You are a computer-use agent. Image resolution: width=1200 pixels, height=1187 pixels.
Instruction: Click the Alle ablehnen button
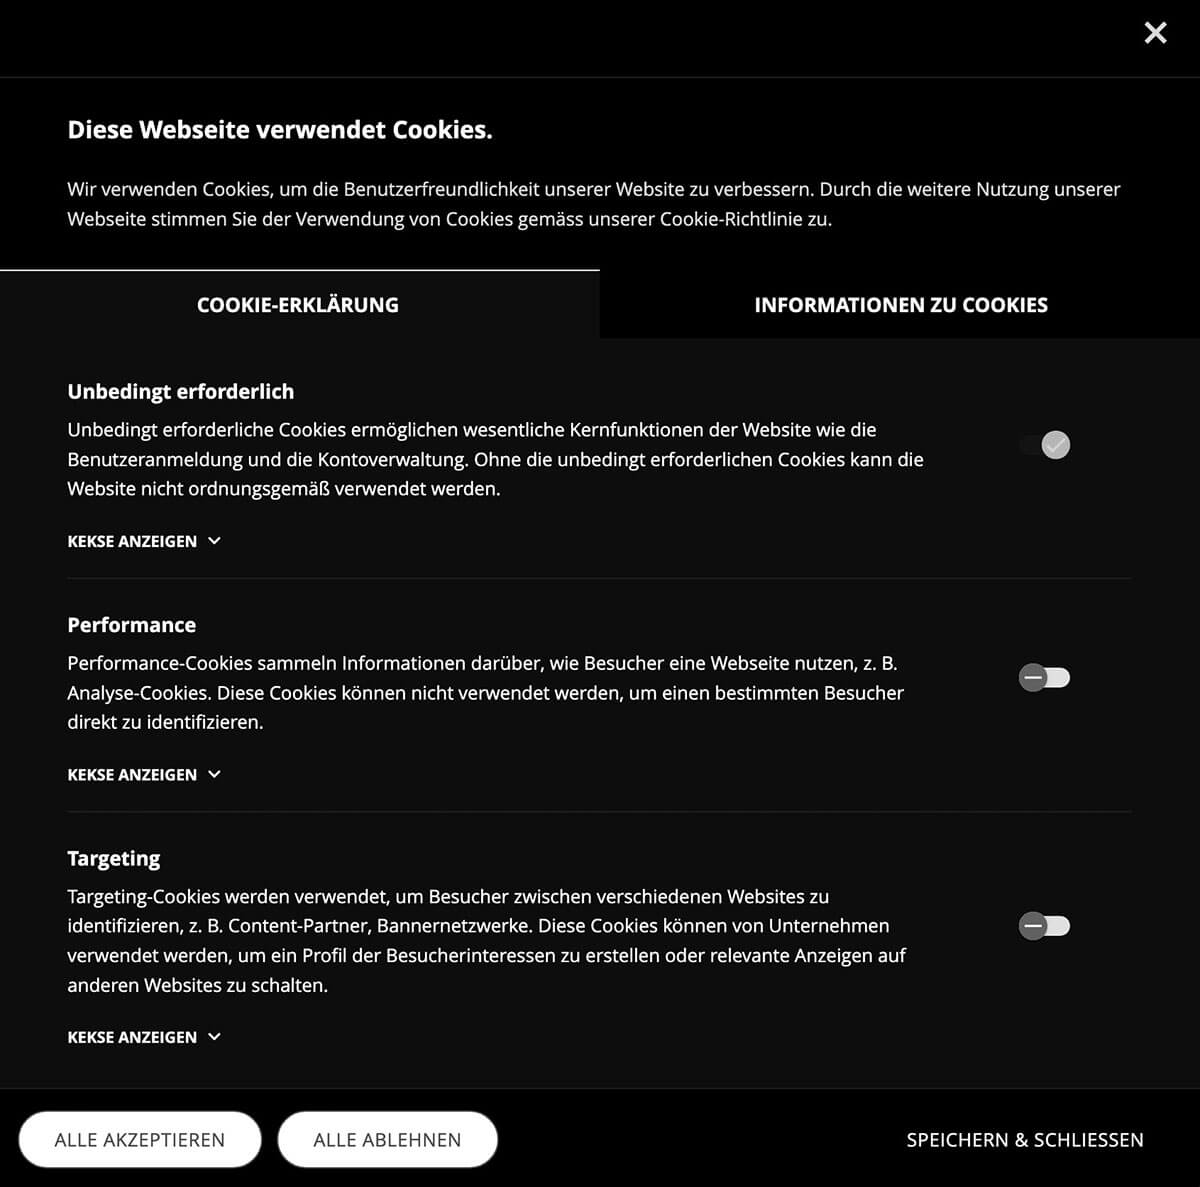point(388,1139)
